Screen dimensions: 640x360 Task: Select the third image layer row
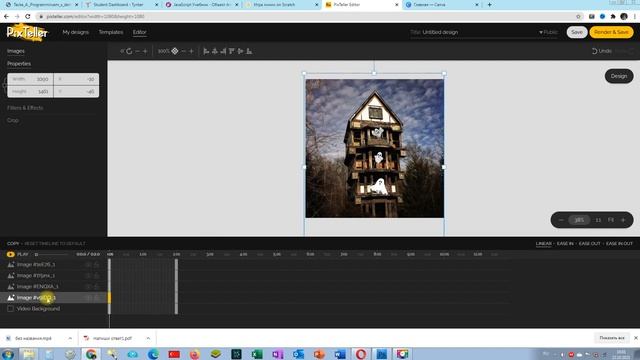pyautogui.click(x=54, y=287)
